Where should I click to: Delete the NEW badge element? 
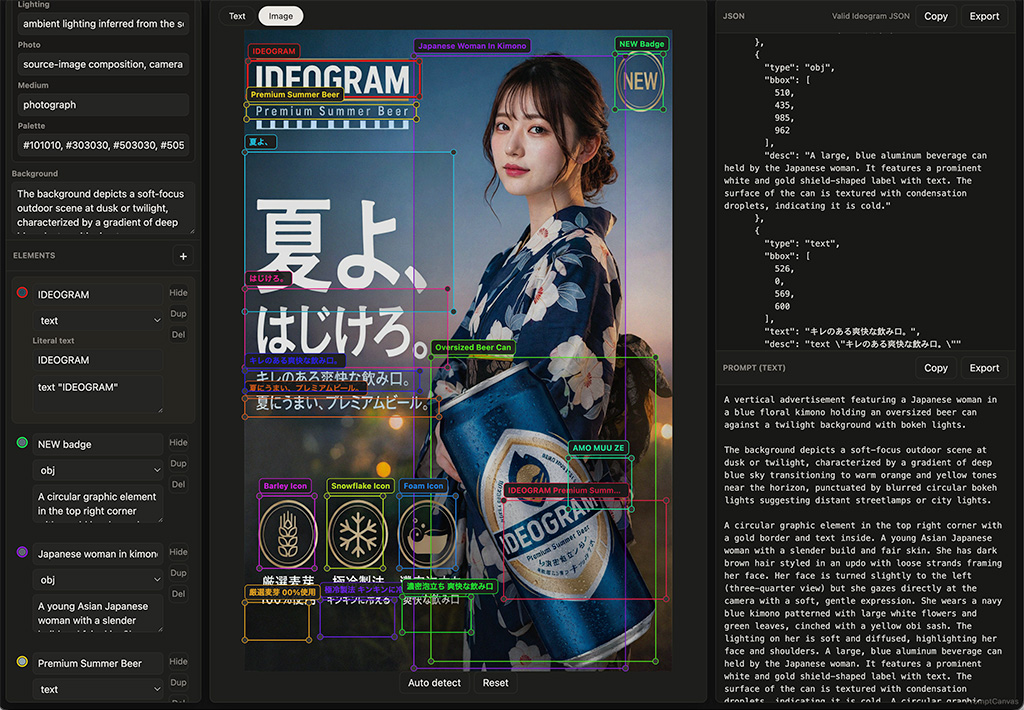[x=178, y=484]
